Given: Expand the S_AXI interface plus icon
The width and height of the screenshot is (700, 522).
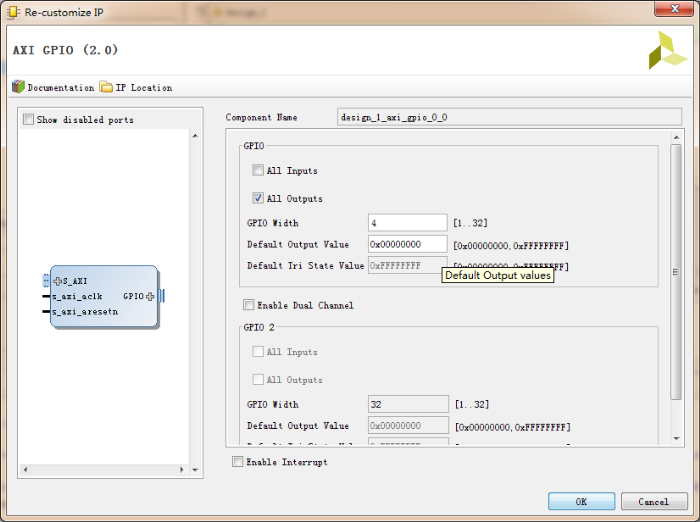Looking at the screenshot, I should coord(58,281).
